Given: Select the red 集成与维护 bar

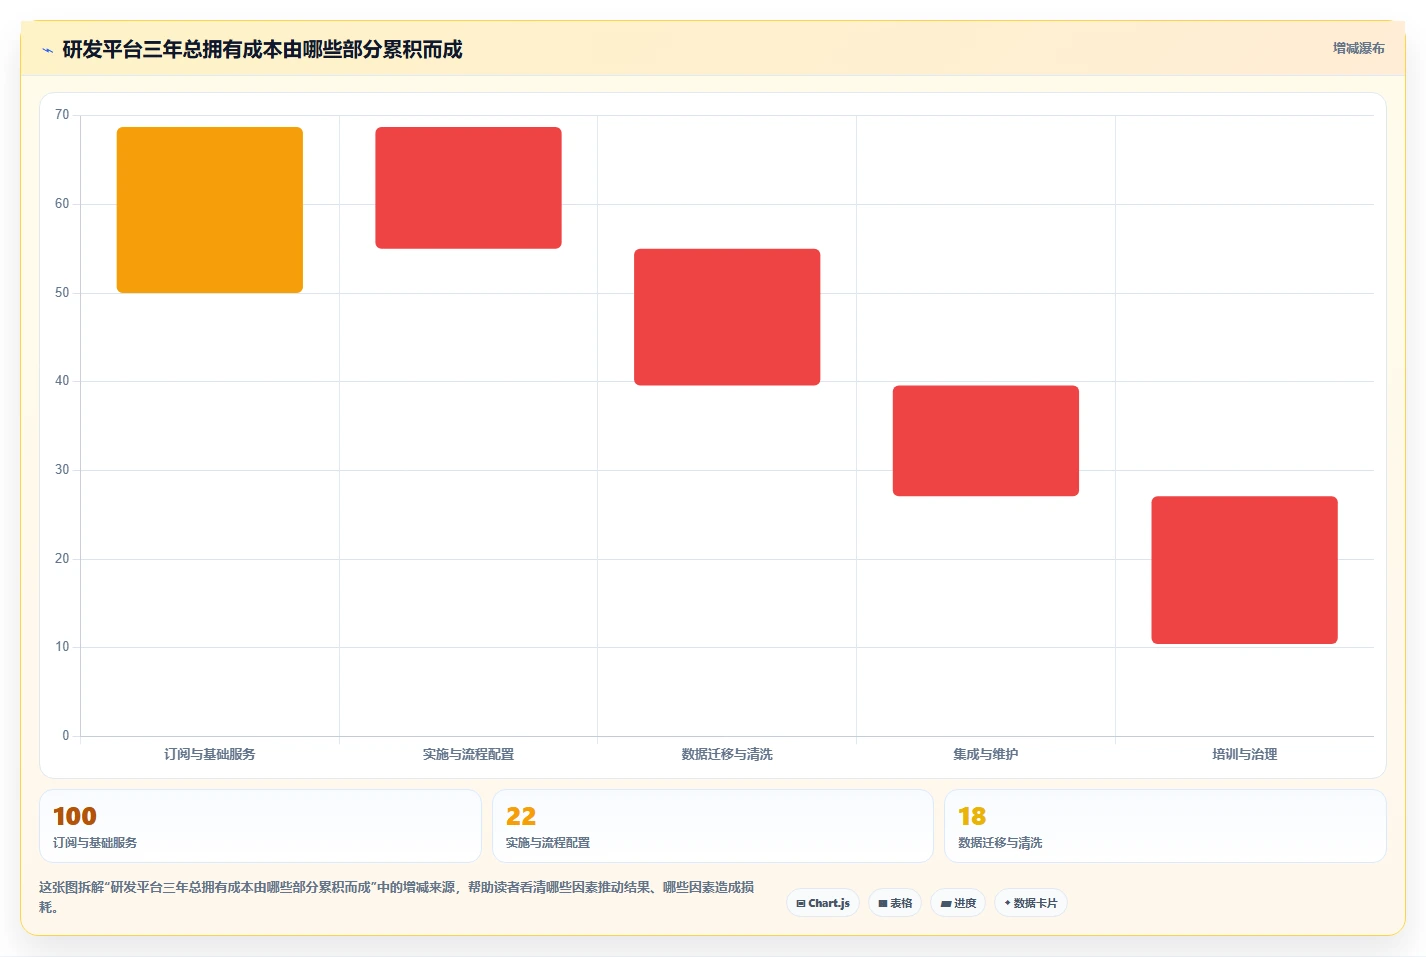Looking at the screenshot, I should pos(986,441).
